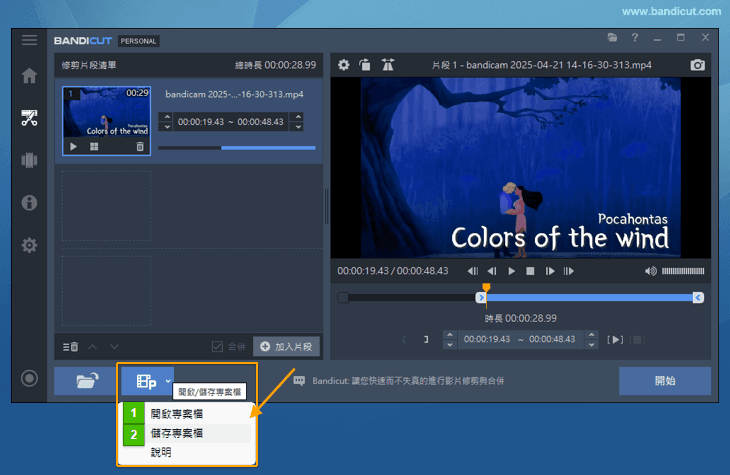Viewport: 730px width, 475px height.
Task: Mute the speaker volume icon
Action: pos(650,271)
